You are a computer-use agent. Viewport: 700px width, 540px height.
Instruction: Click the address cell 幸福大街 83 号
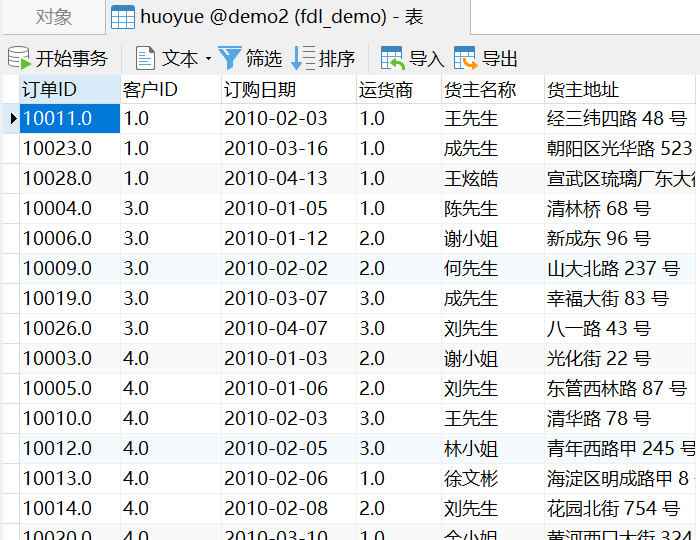click(620, 299)
